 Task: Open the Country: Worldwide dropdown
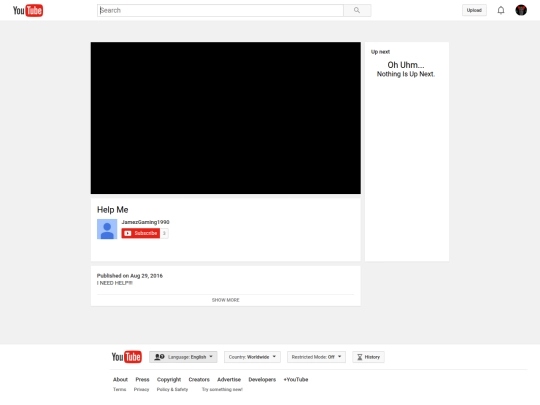pos(252,357)
